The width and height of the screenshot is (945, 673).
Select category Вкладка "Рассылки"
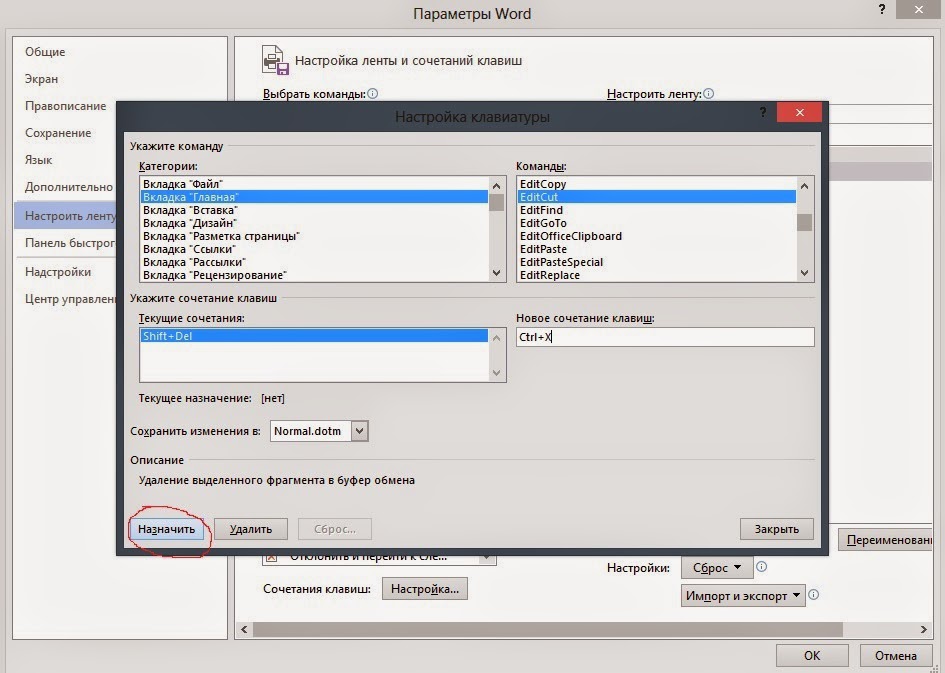tap(314, 262)
